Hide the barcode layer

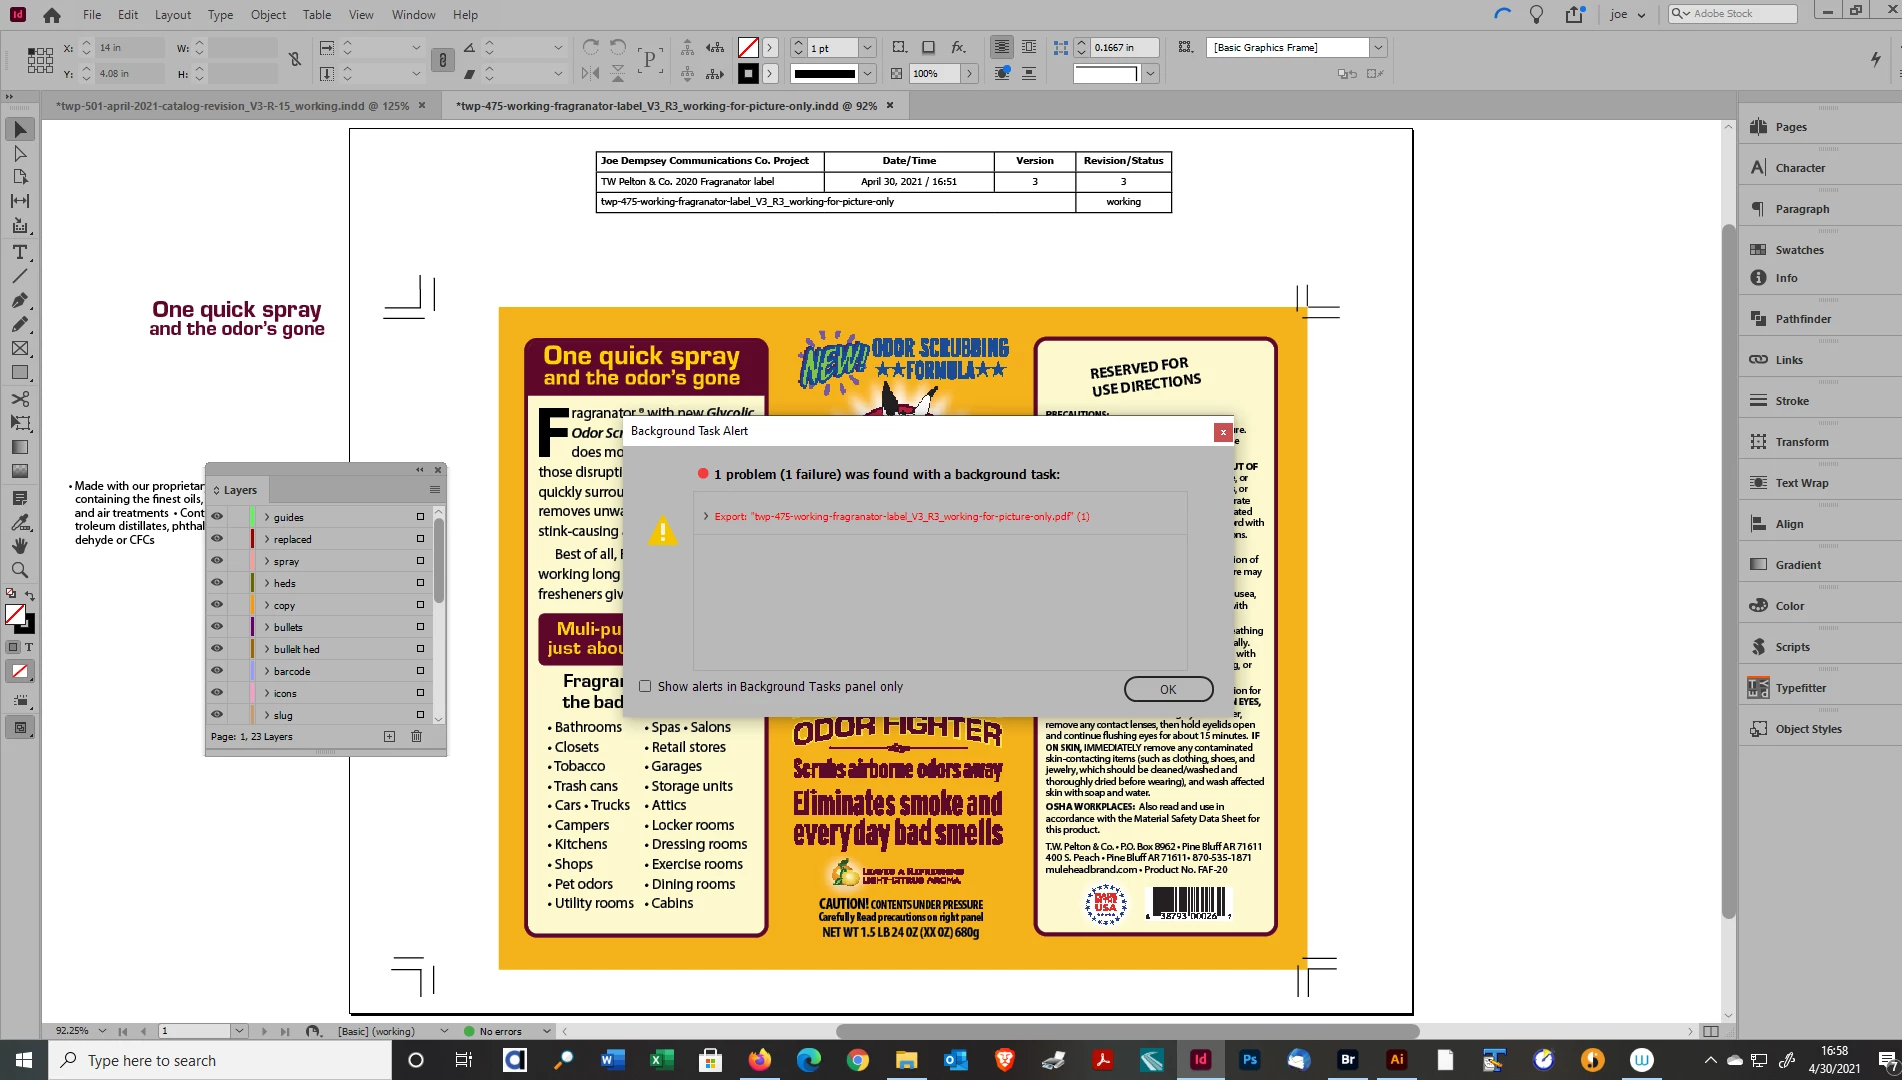(216, 671)
